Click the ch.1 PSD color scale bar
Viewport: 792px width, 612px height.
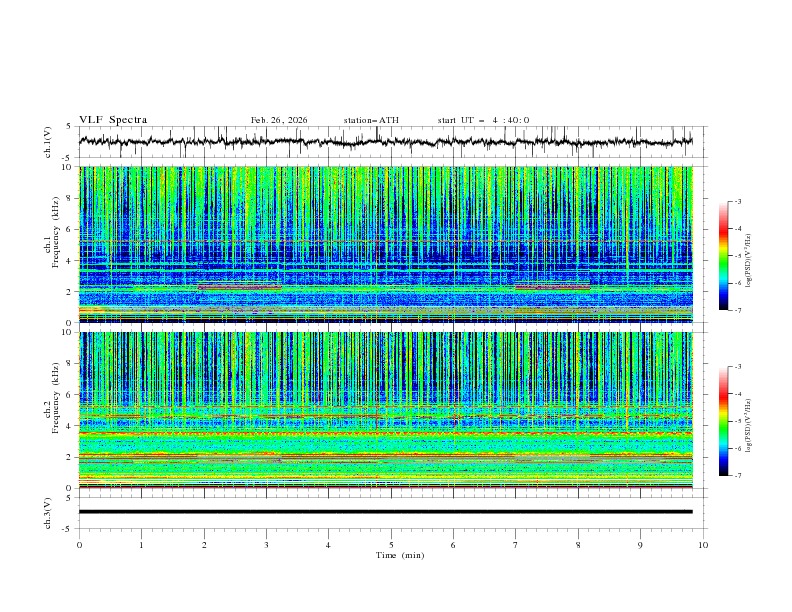pyautogui.click(x=723, y=256)
